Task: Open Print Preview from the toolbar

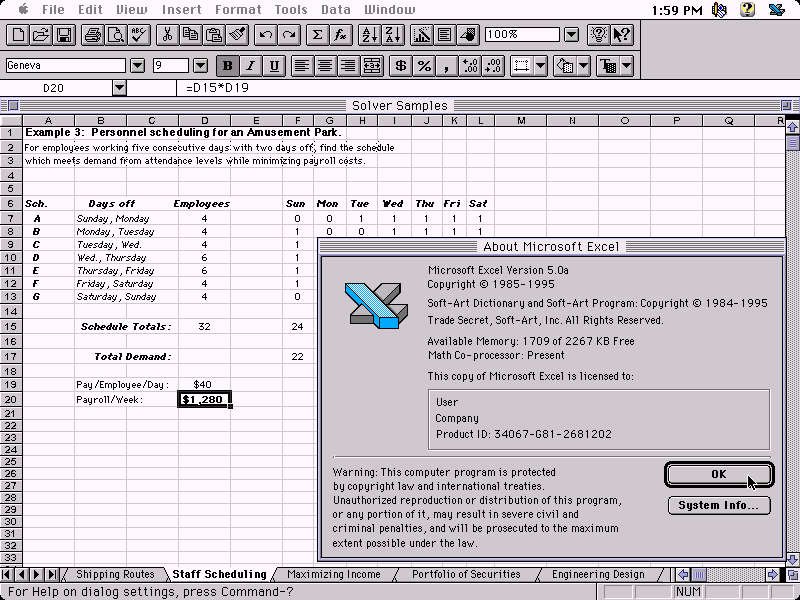Action: (x=116, y=35)
